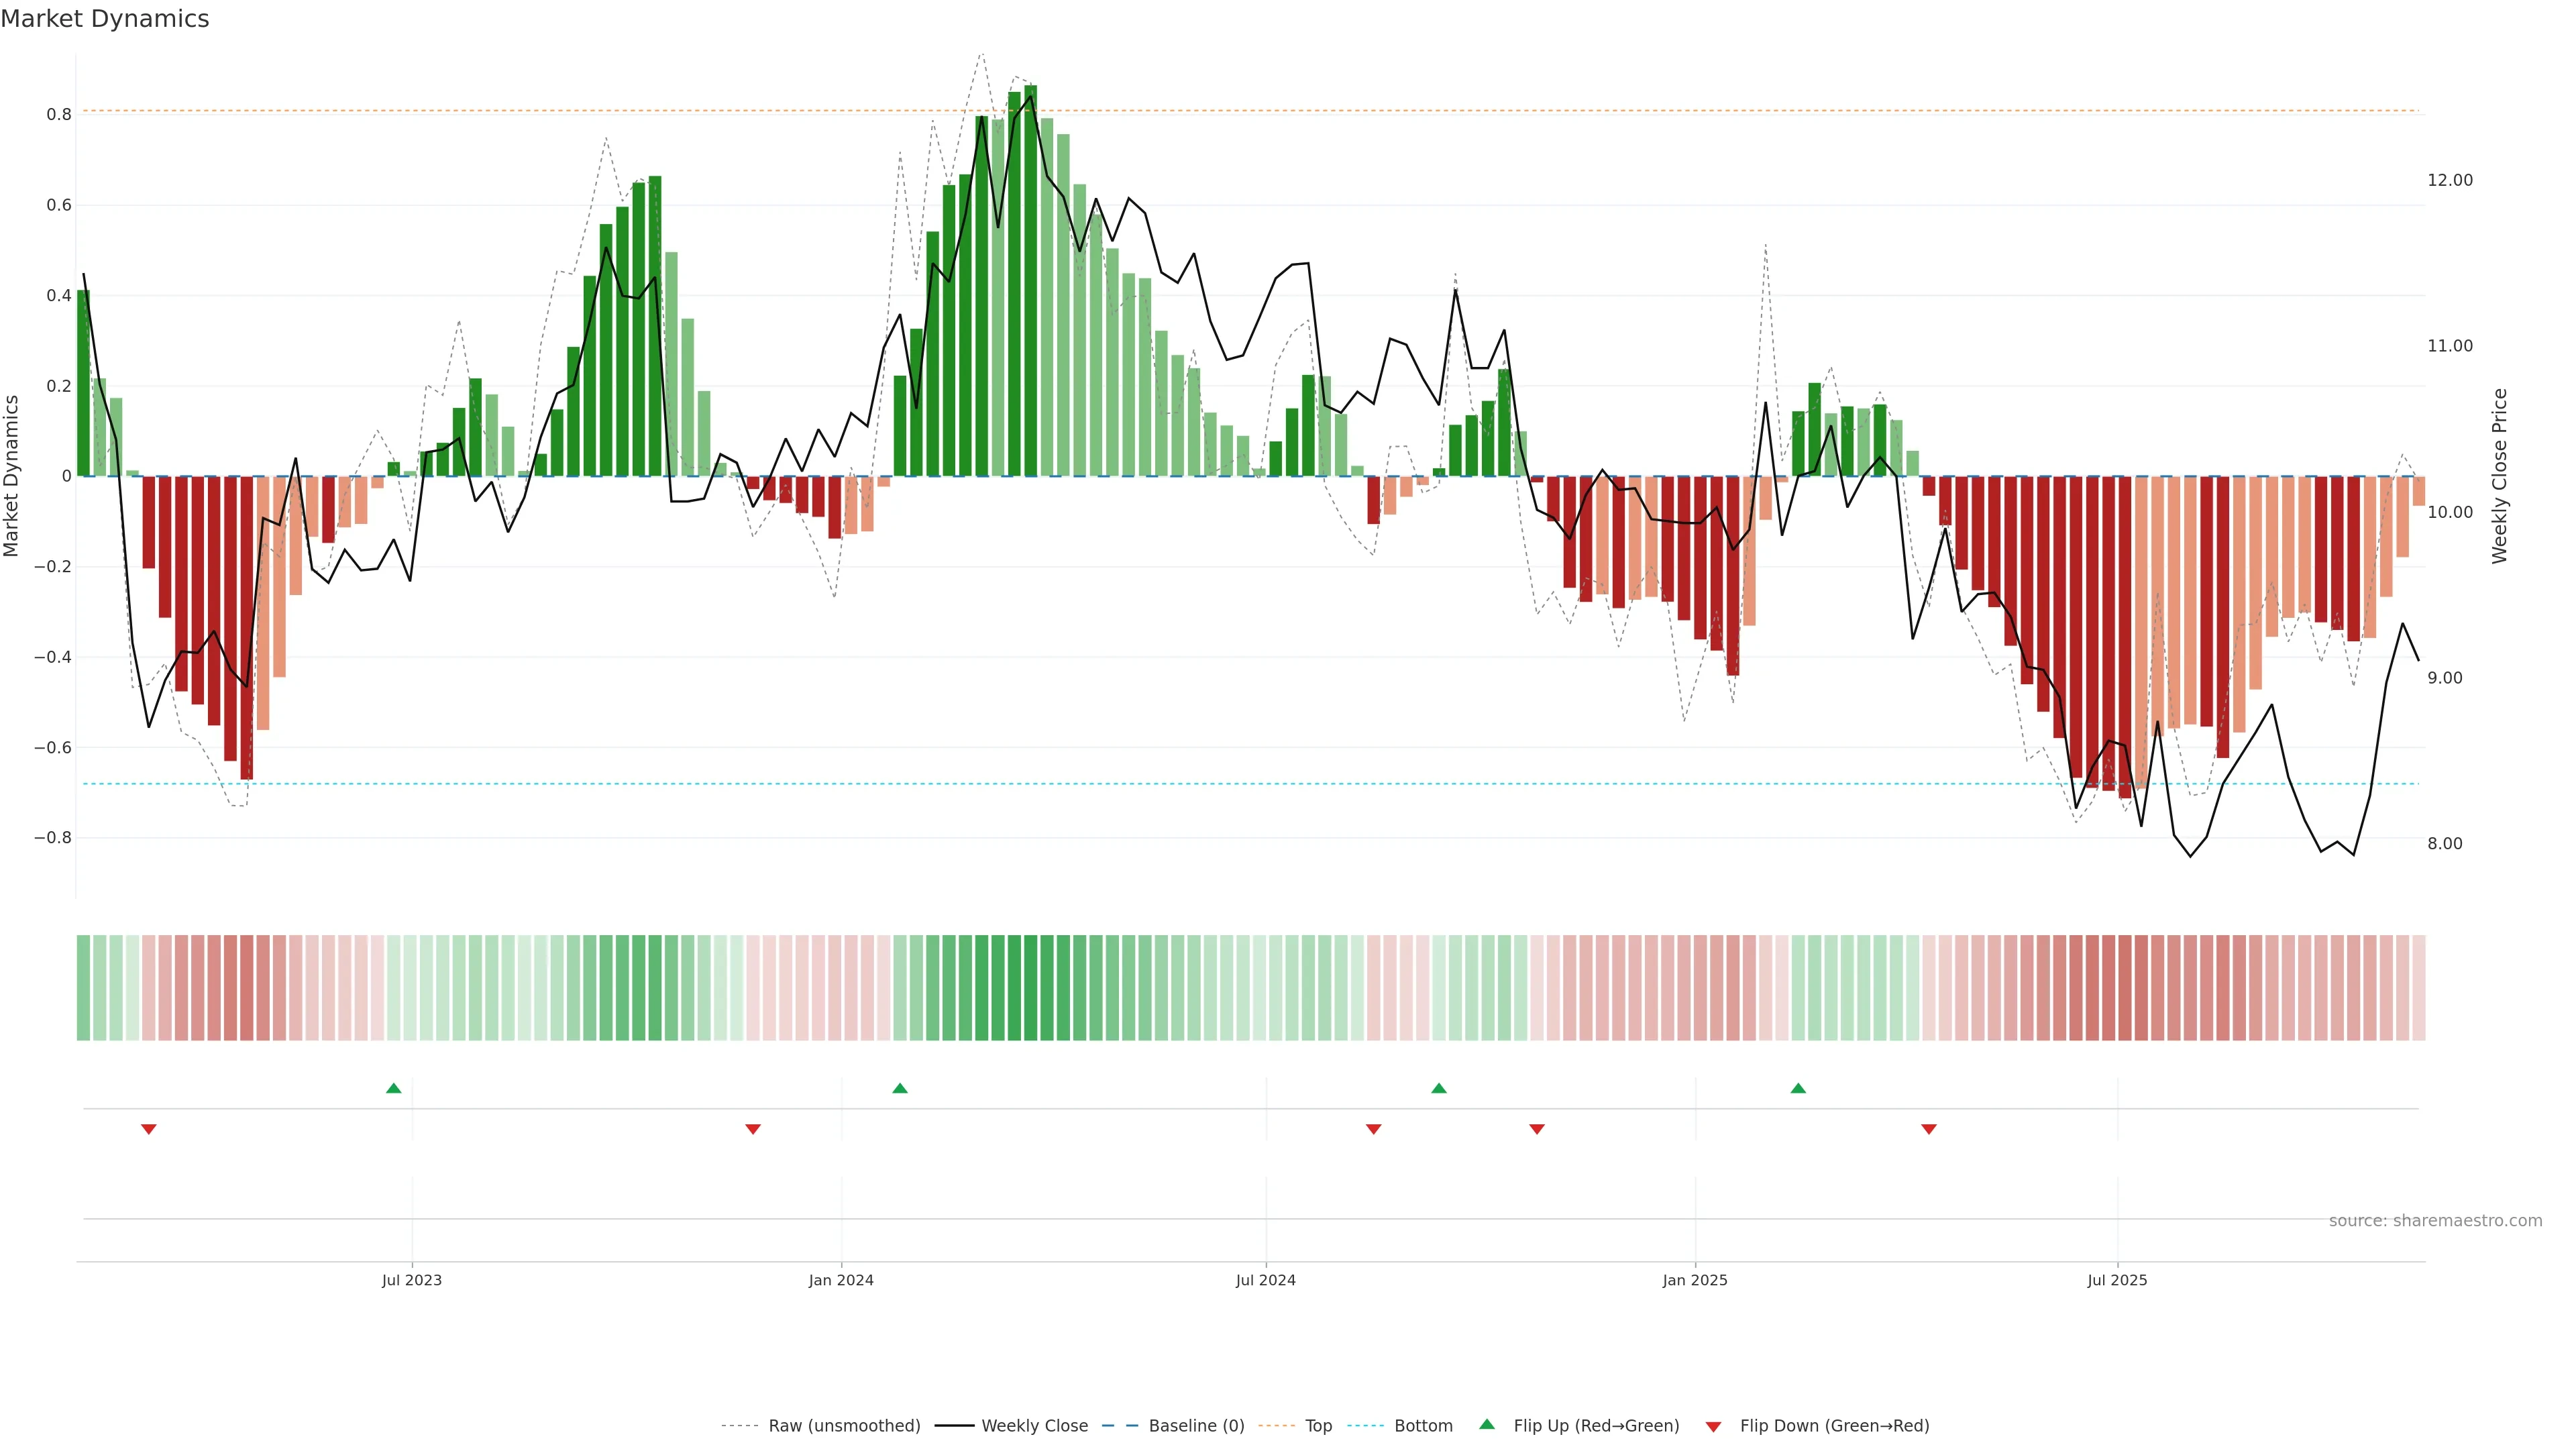This screenshot has width=2576, height=1449.
Task: Click the flip-up triangle after Jan 2024
Action: point(900,1088)
